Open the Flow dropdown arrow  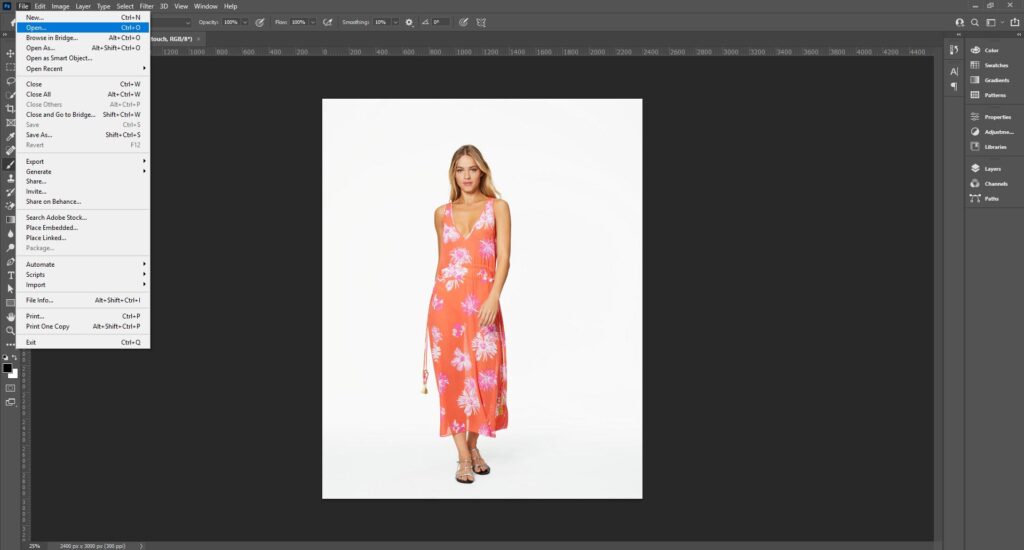[313, 22]
